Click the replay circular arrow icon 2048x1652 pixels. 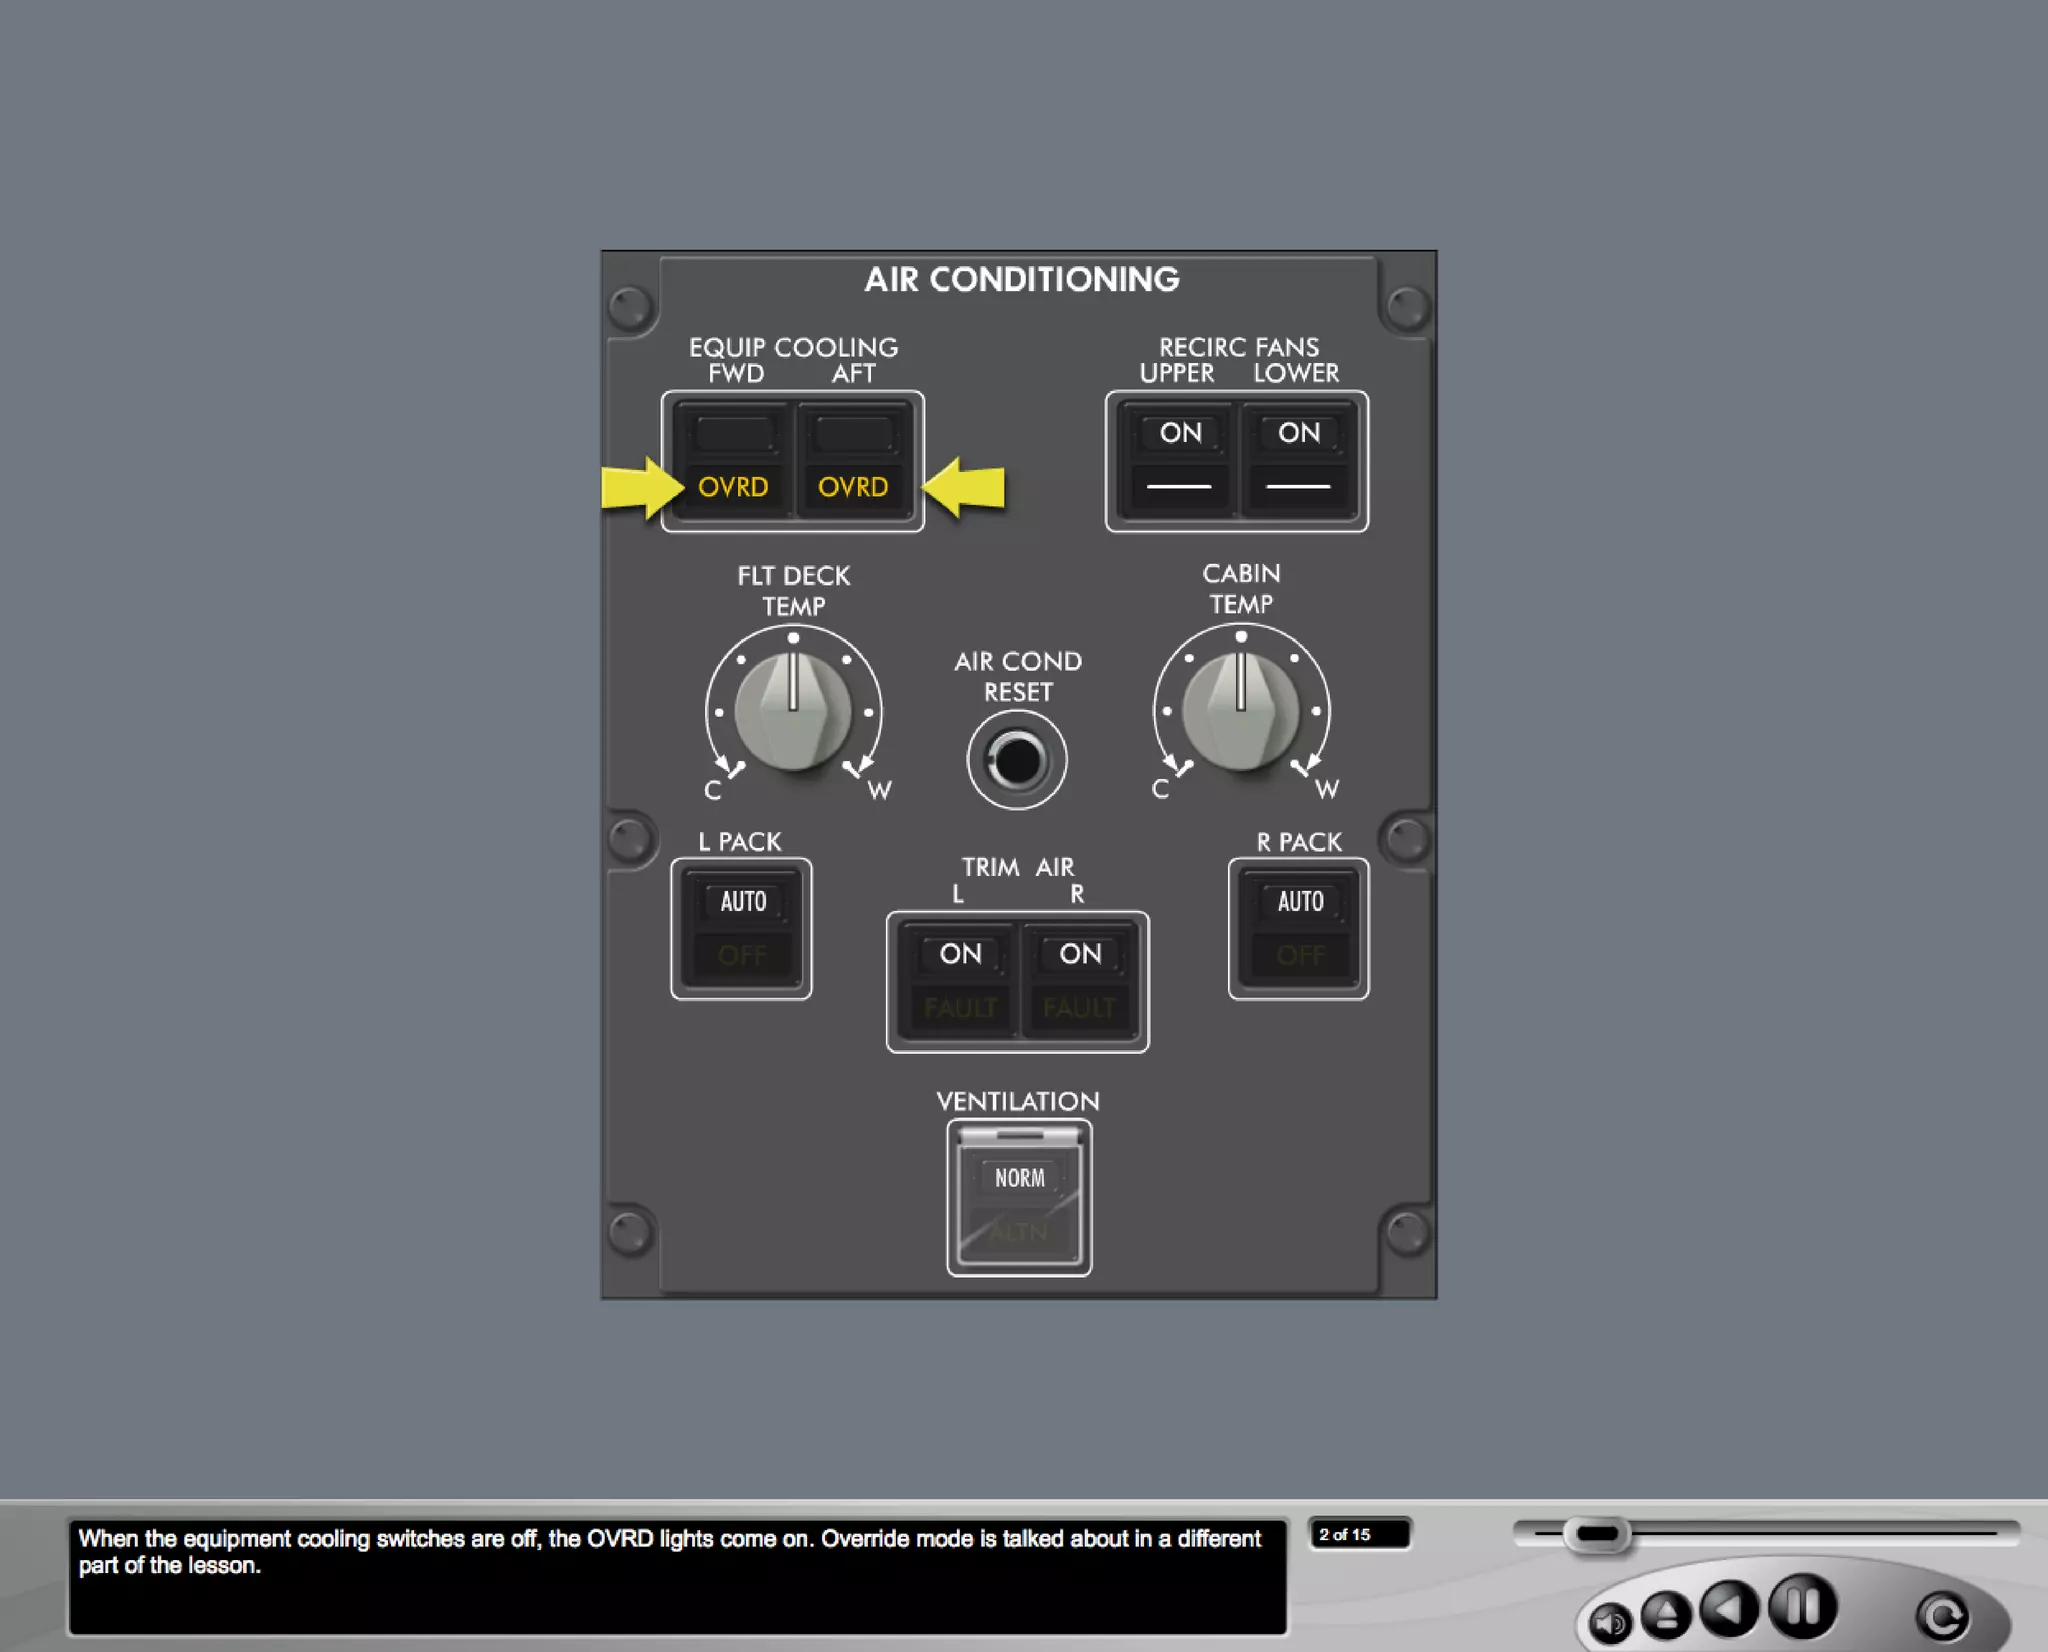[1942, 1616]
